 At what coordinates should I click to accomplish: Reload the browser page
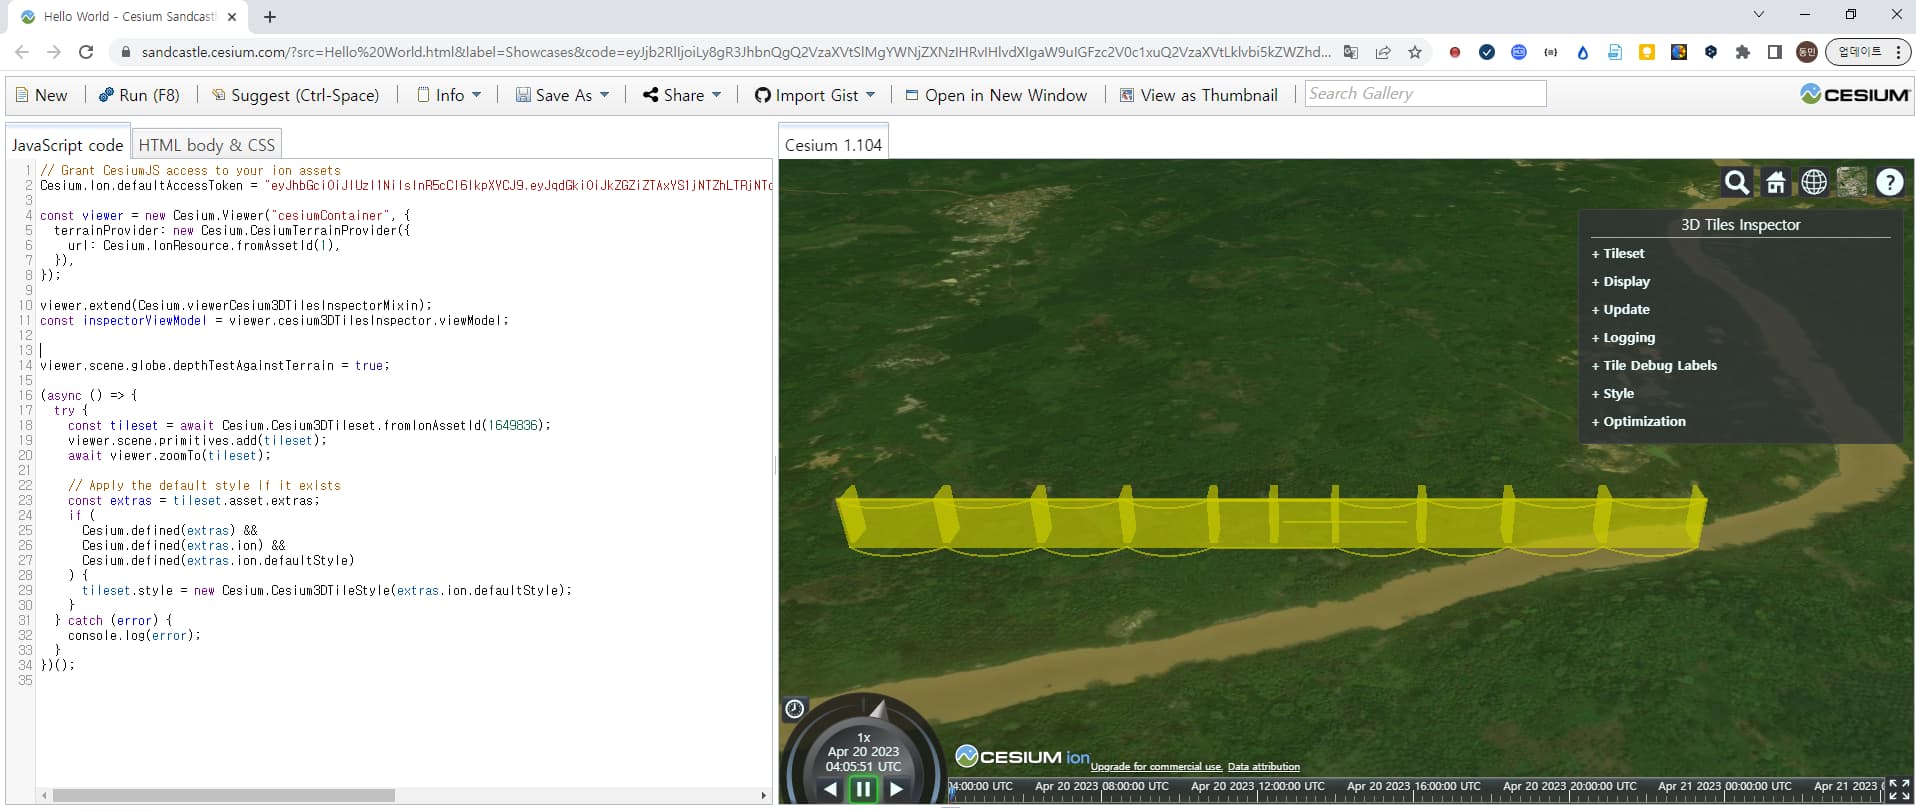pyautogui.click(x=86, y=52)
